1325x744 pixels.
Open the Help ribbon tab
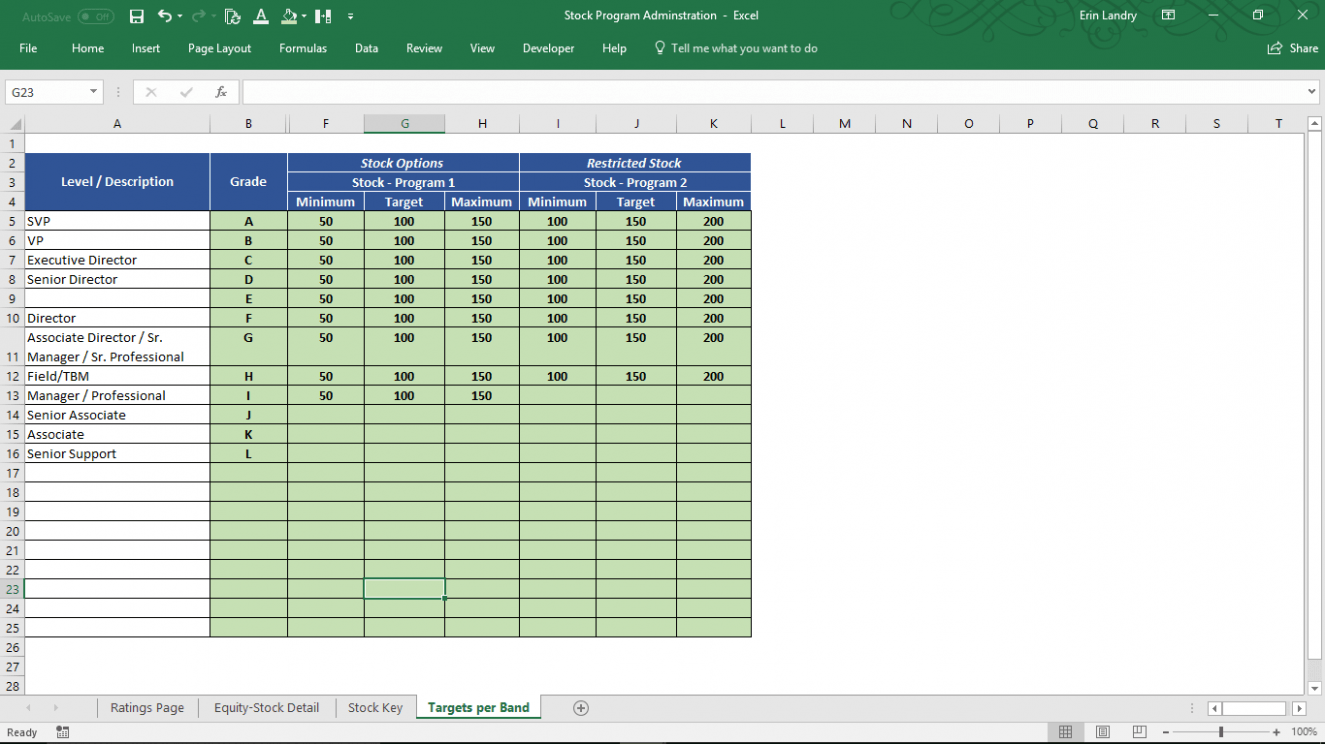pos(614,48)
